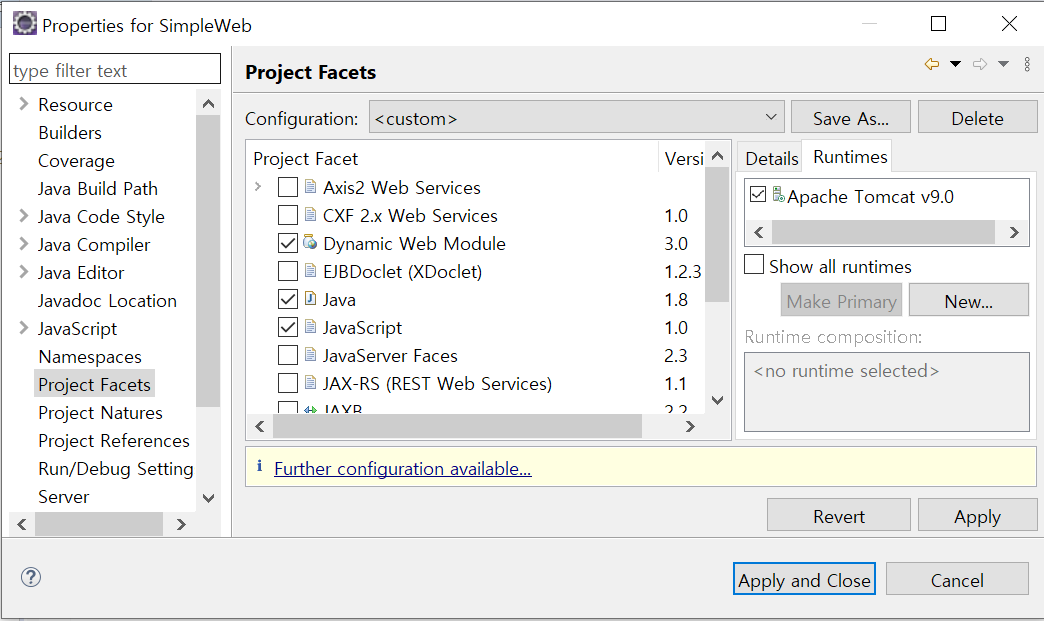Click the help question mark icon

tap(31, 577)
